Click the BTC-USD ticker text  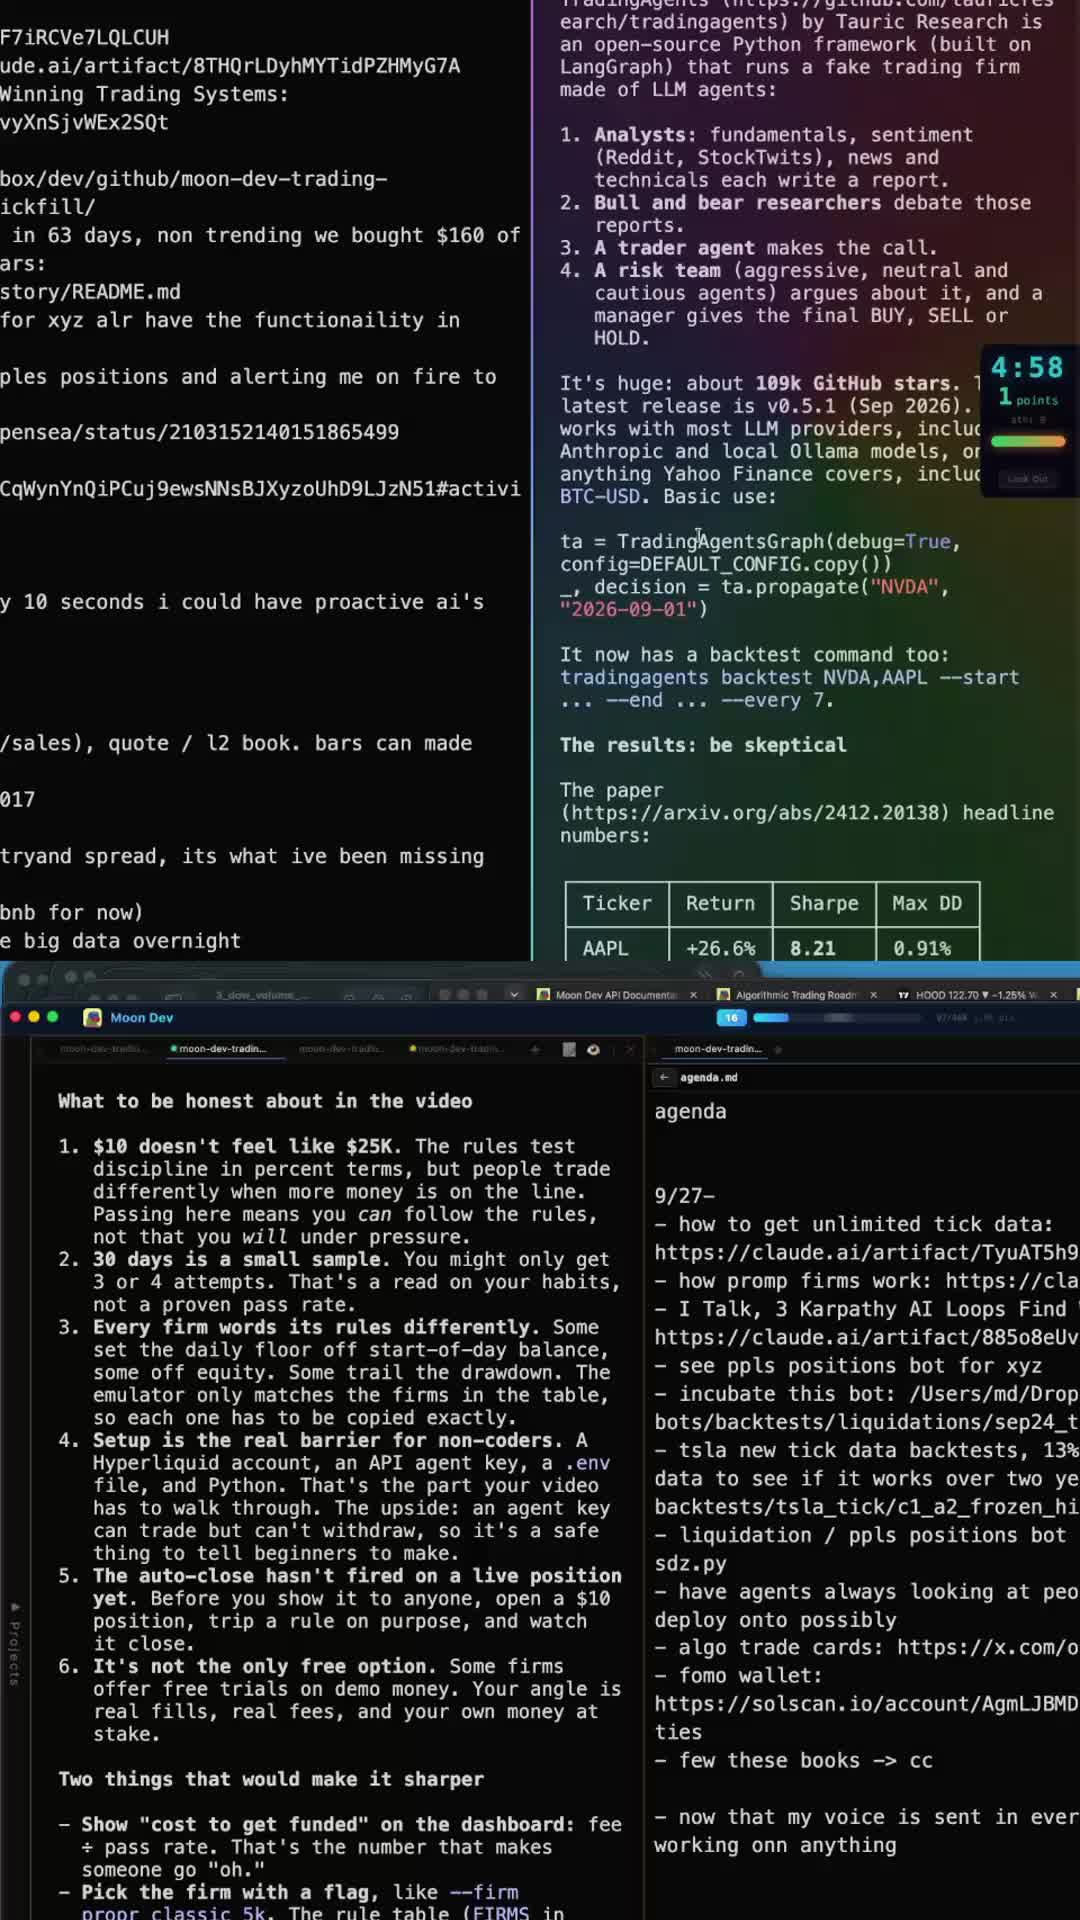(x=601, y=496)
